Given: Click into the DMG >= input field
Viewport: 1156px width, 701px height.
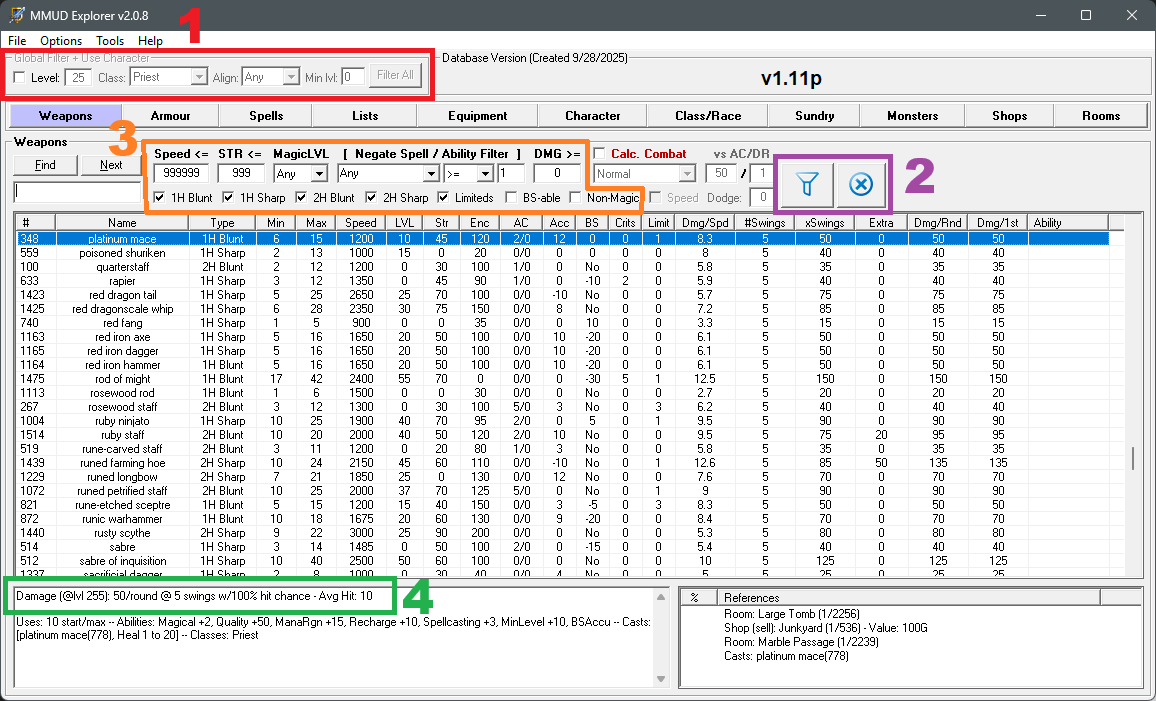Looking at the screenshot, I should tap(556, 174).
